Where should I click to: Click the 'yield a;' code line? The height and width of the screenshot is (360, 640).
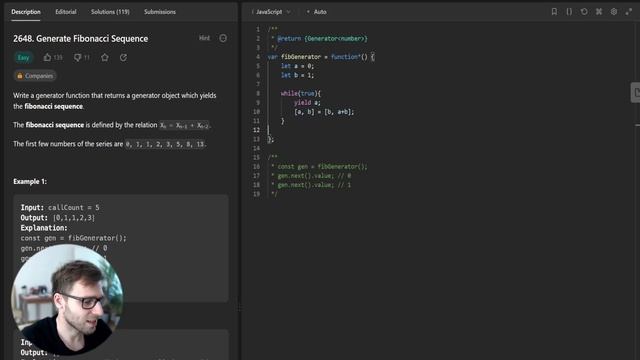click(307, 102)
